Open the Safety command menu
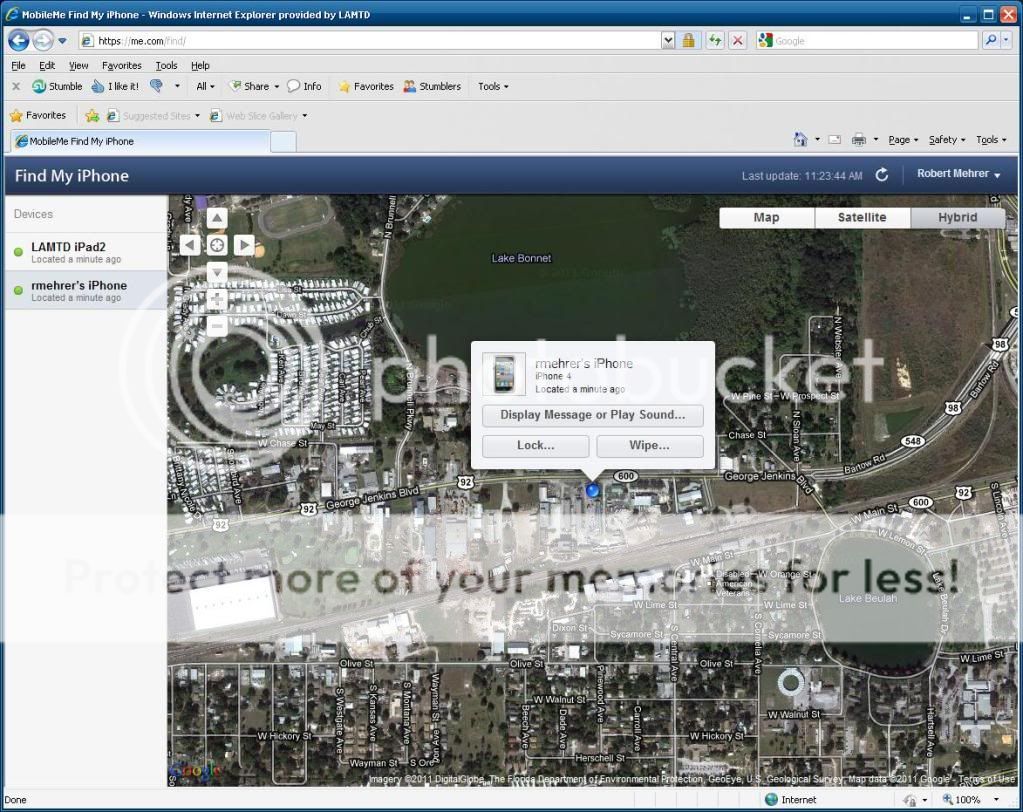1023x812 pixels. click(947, 140)
